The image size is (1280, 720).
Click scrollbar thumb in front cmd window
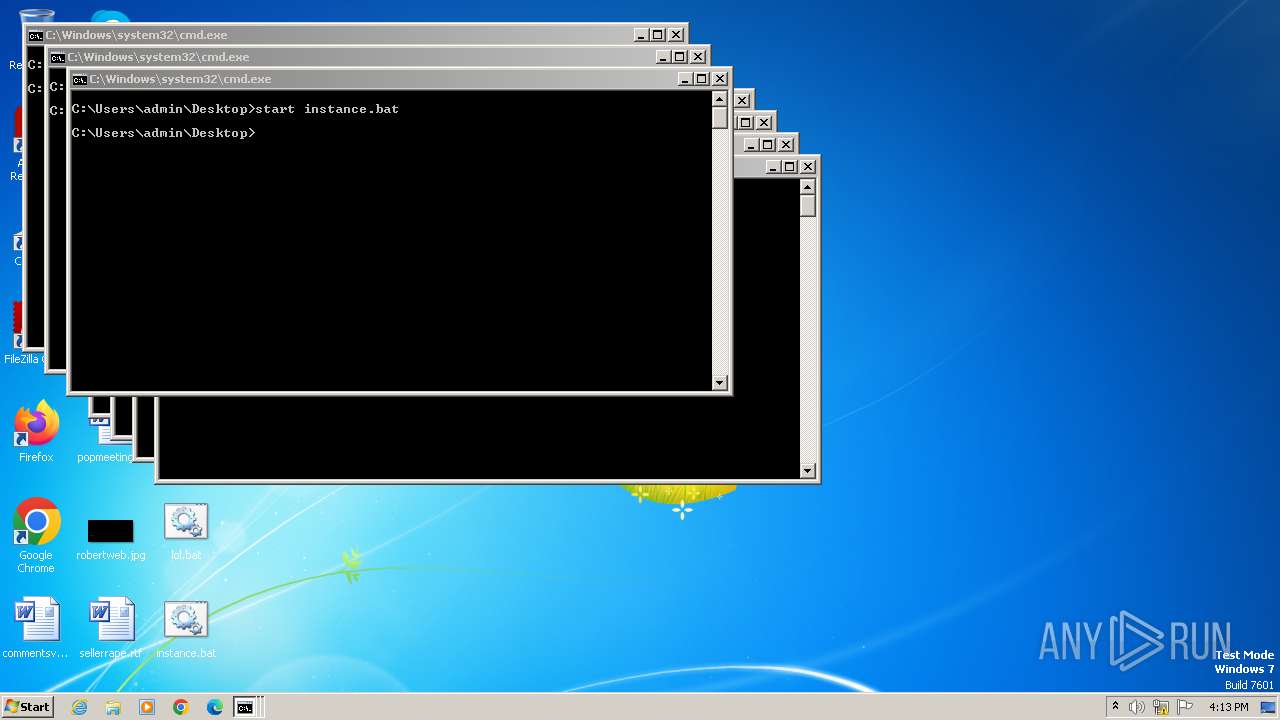click(x=720, y=118)
